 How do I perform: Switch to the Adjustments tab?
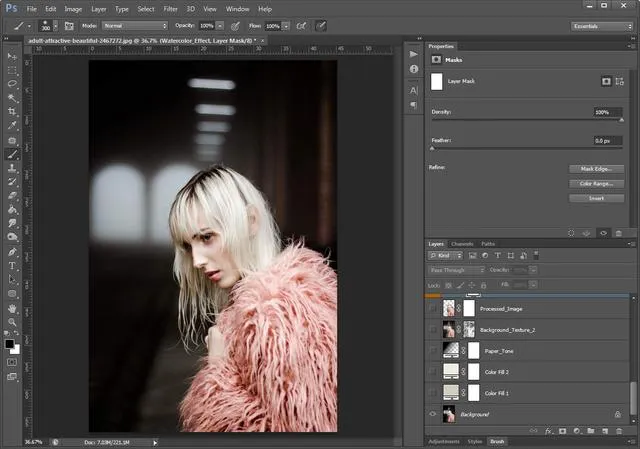[444, 442]
